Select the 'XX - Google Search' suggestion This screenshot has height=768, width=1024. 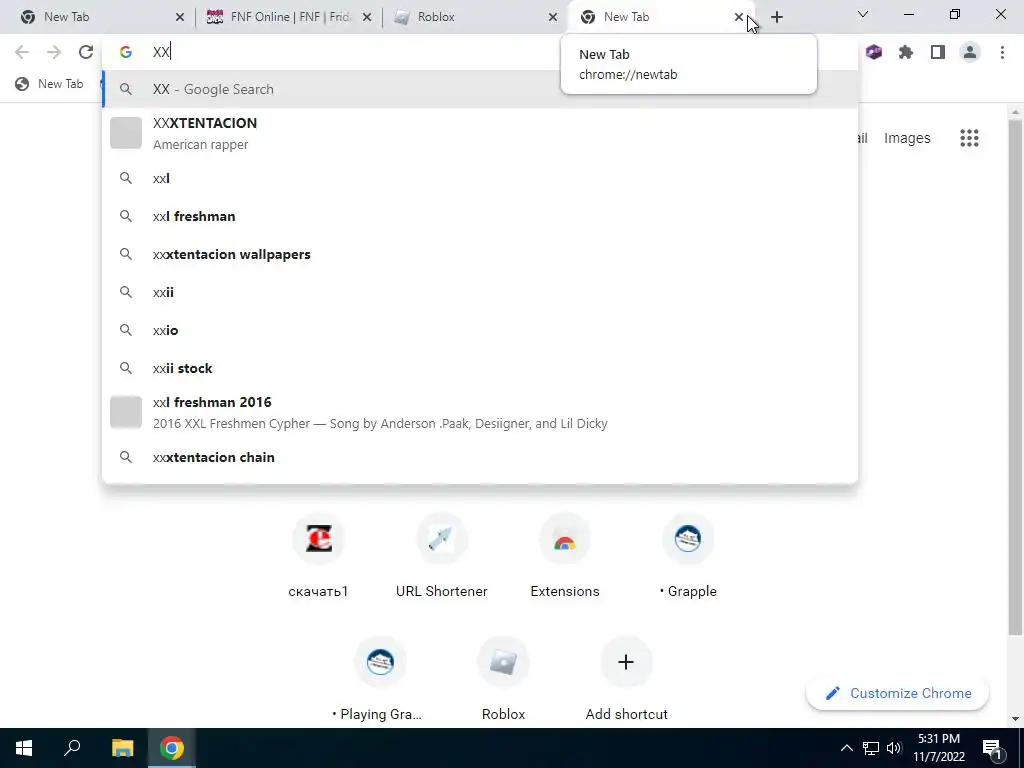point(480,89)
